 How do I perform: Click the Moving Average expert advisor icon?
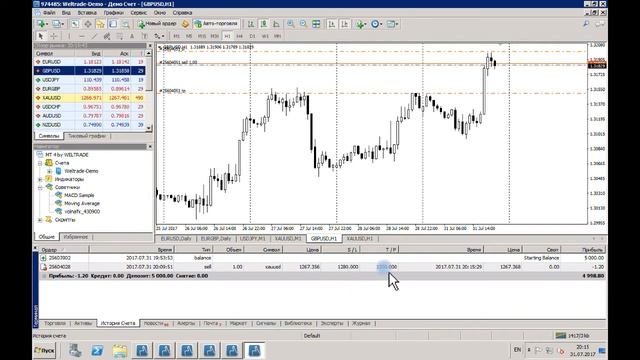[58, 203]
